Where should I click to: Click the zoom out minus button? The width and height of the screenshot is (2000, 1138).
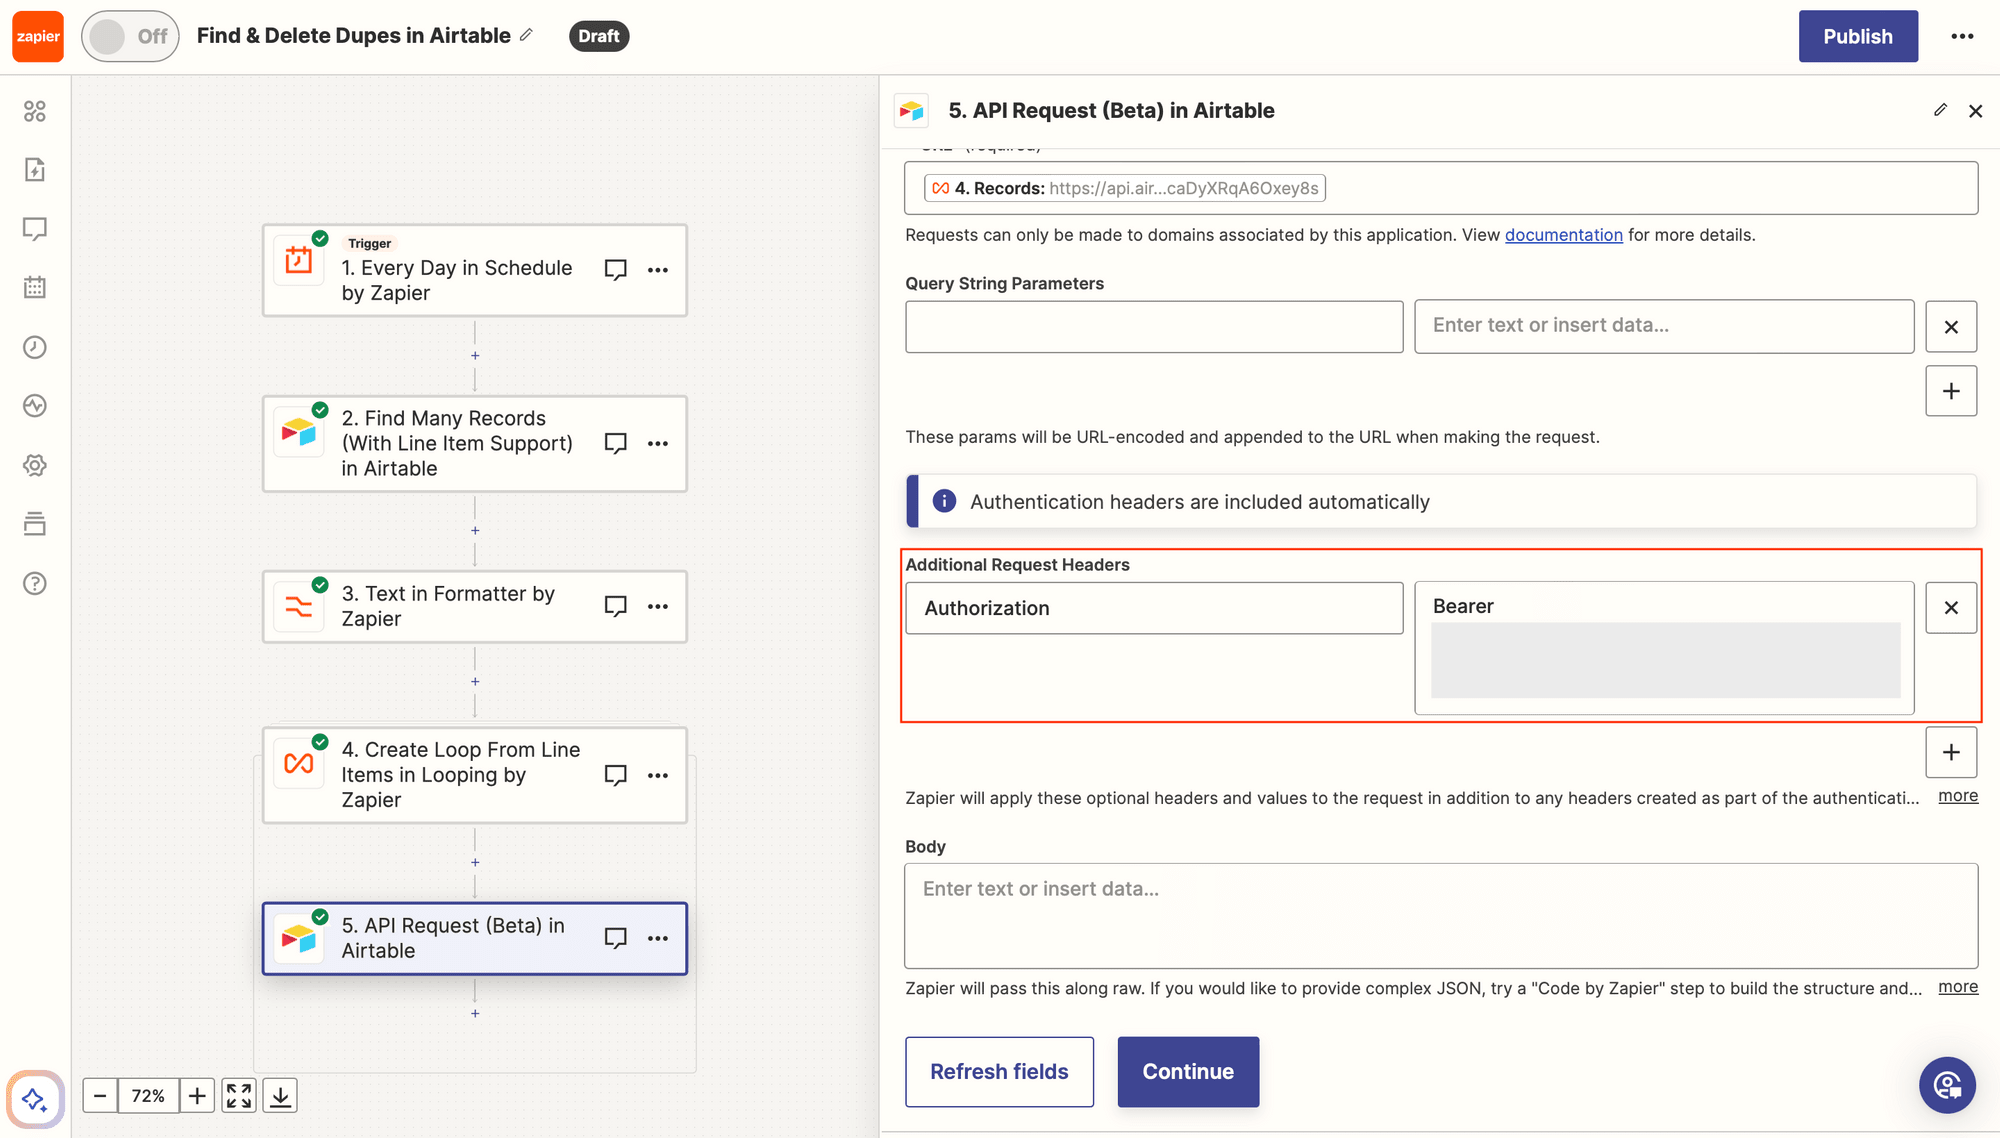[100, 1095]
